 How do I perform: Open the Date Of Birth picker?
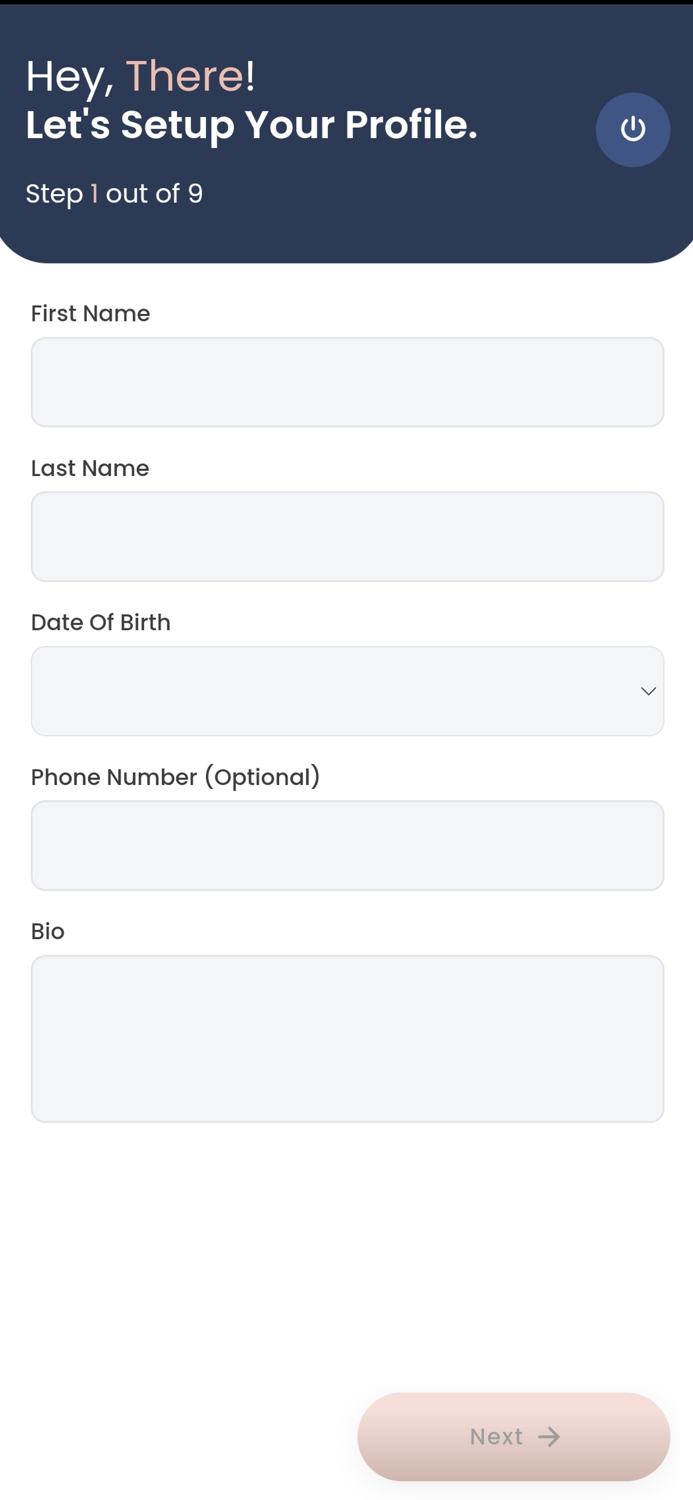[x=347, y=691]
